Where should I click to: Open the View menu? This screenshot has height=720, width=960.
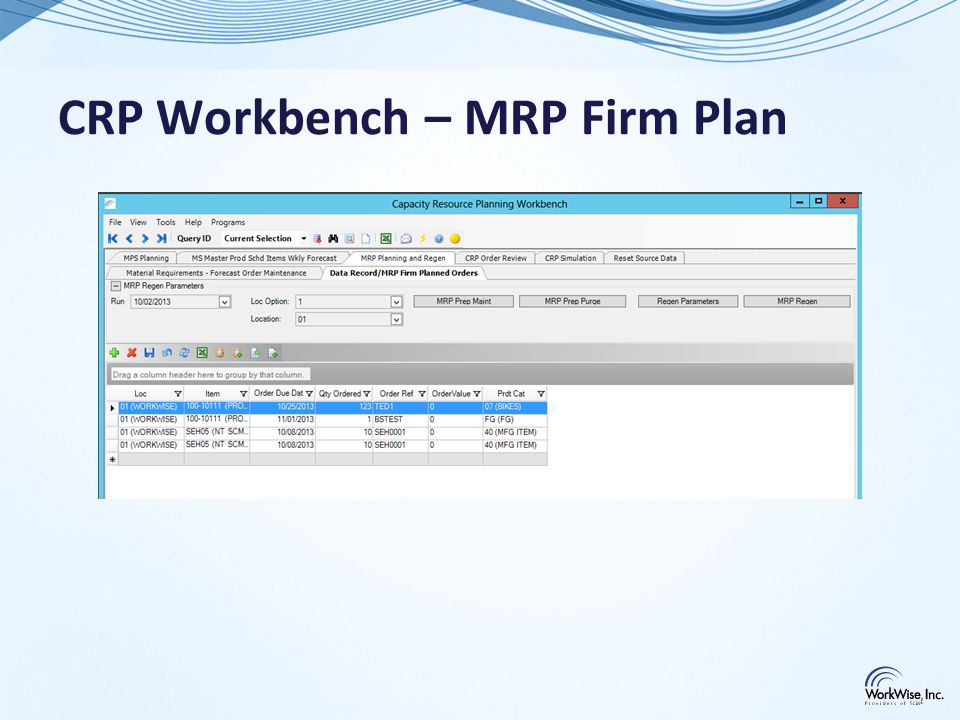tap(138, 222)
